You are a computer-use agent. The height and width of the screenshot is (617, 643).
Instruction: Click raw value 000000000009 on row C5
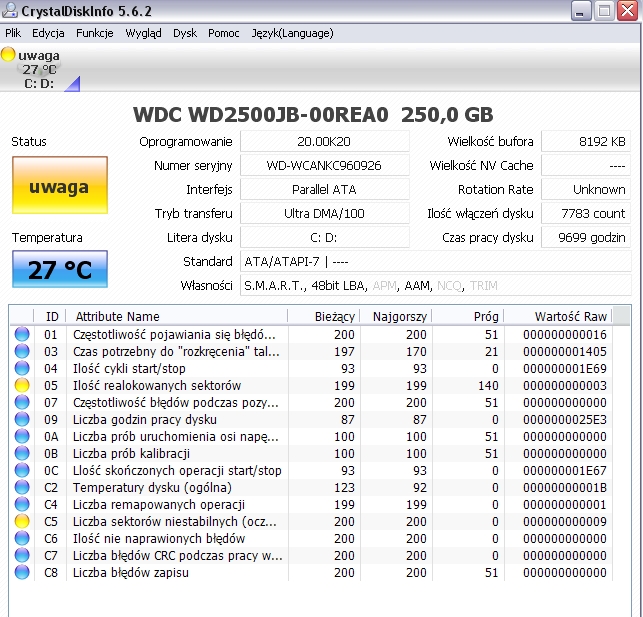[x=565, y=522]
